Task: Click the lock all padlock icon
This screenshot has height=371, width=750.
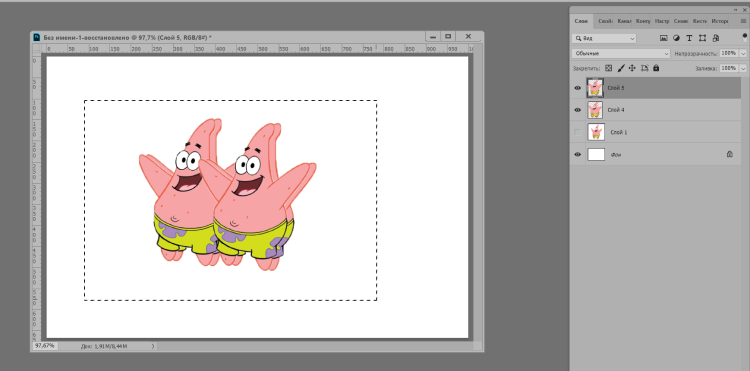Action: [x=656, y=68]
